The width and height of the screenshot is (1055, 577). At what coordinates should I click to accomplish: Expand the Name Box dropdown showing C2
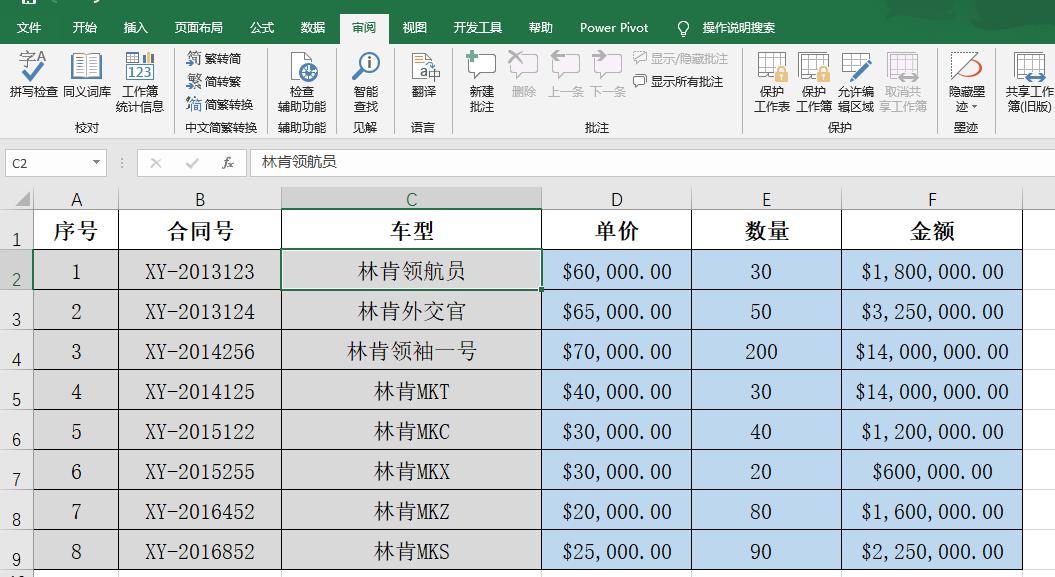coord(96,162)
